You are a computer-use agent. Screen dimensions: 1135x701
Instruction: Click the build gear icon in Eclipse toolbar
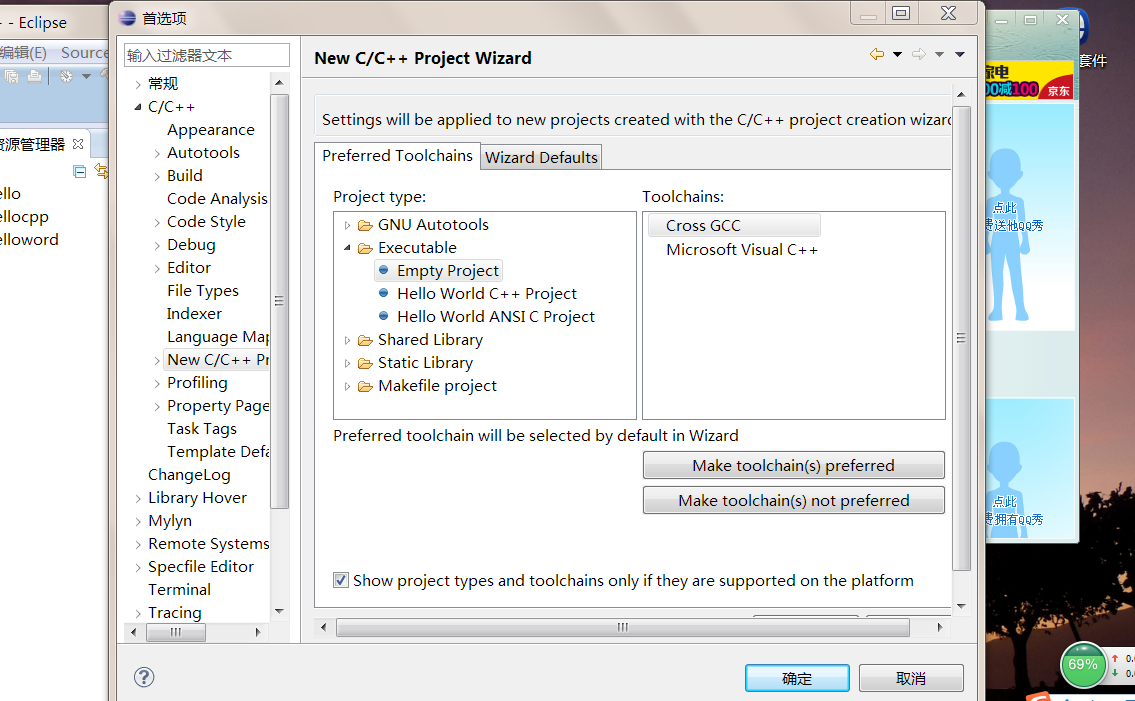click(x=66, y=76)
